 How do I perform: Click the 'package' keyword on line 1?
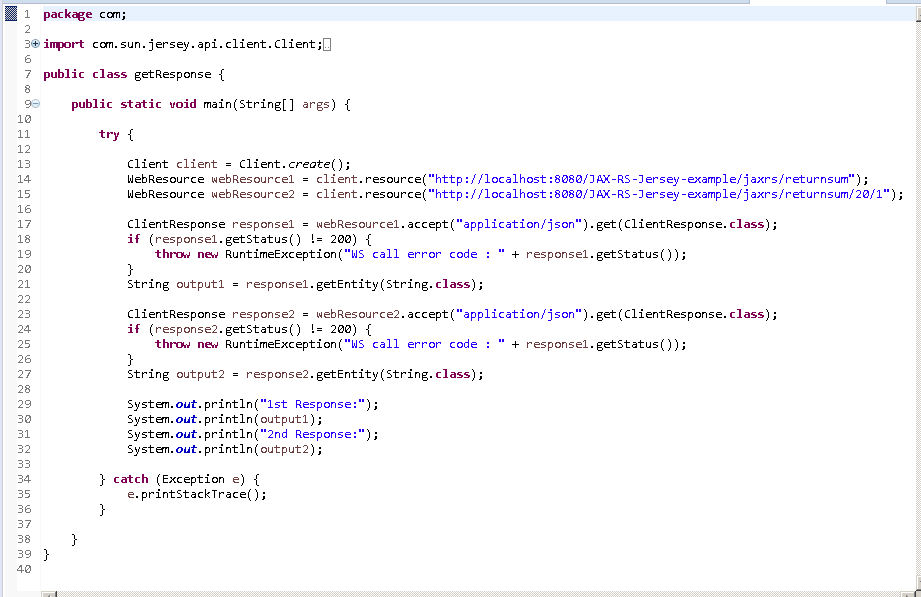68,15
